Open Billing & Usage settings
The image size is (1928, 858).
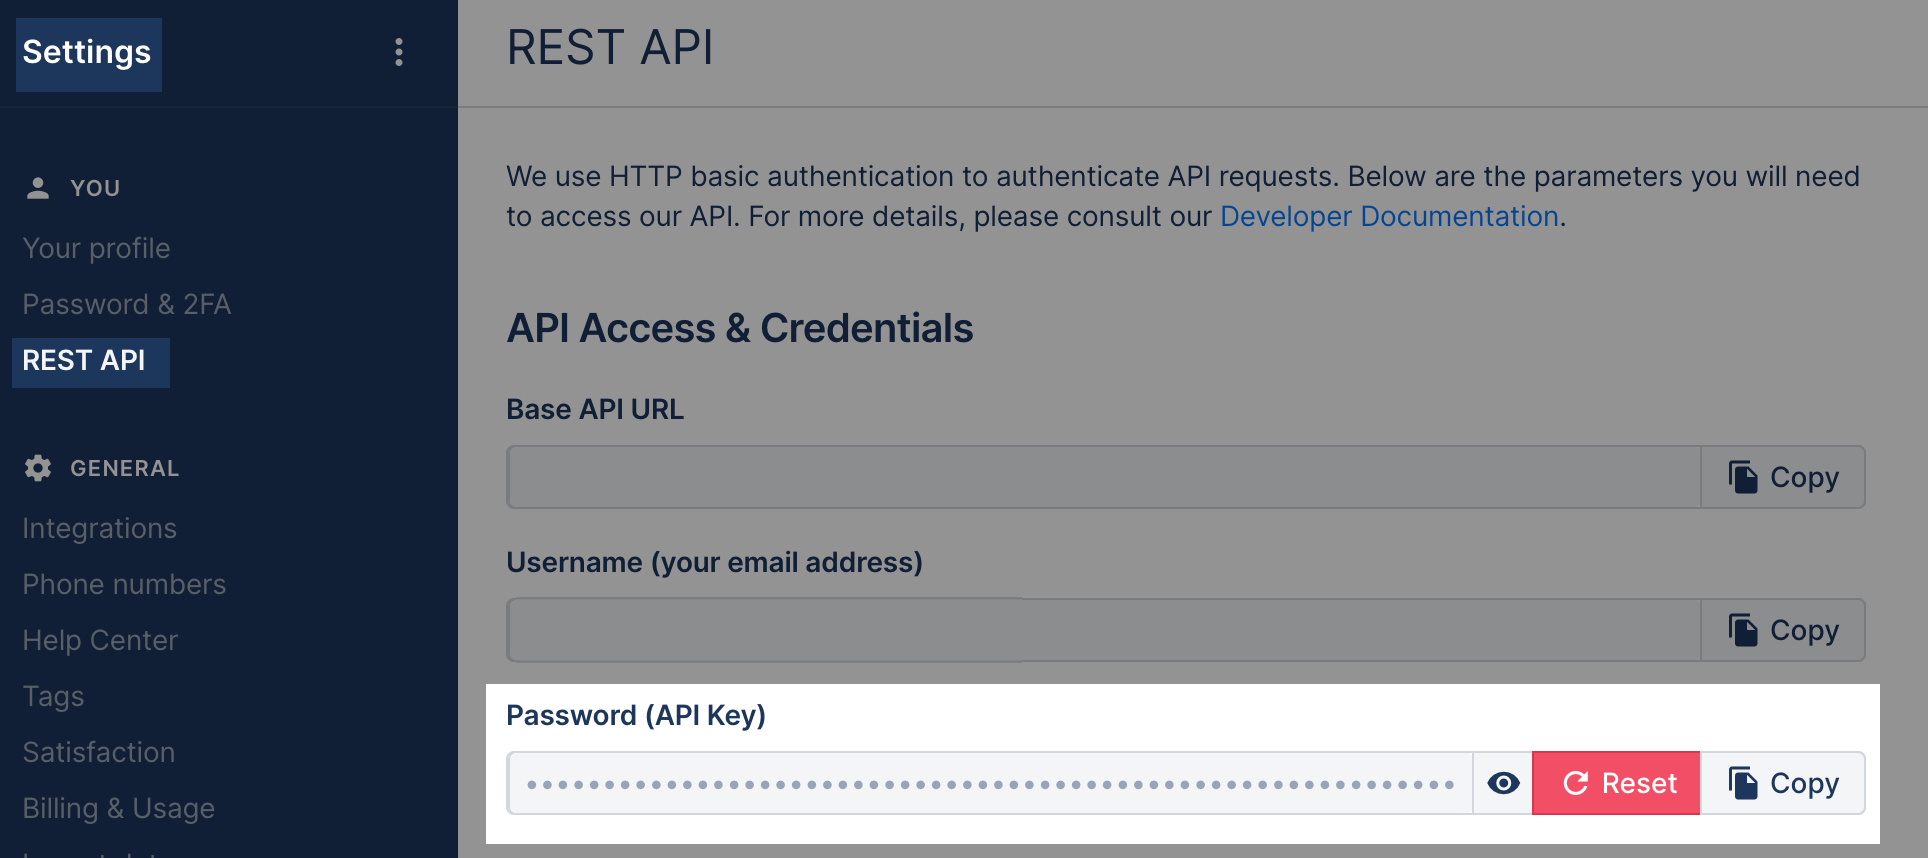tap(118, 808)
